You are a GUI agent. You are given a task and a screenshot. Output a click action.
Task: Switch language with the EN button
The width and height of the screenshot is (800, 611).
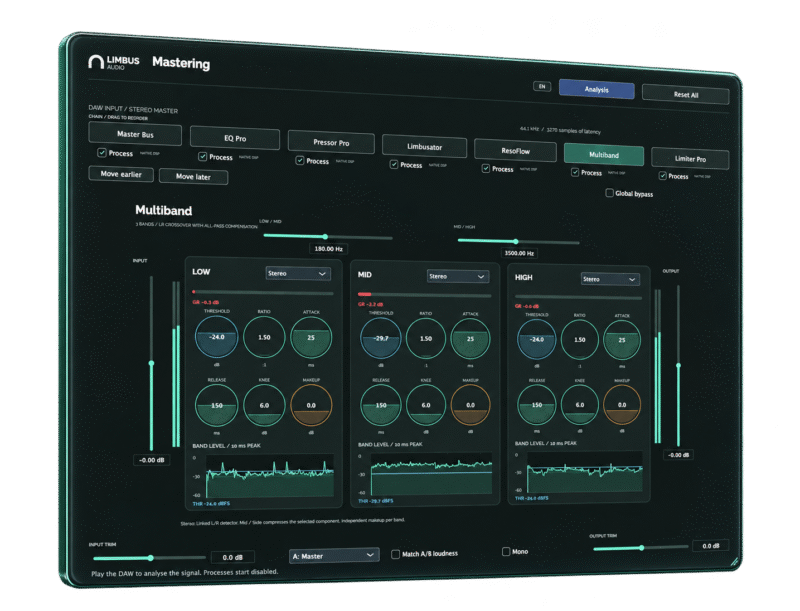[x=542, y=86]
